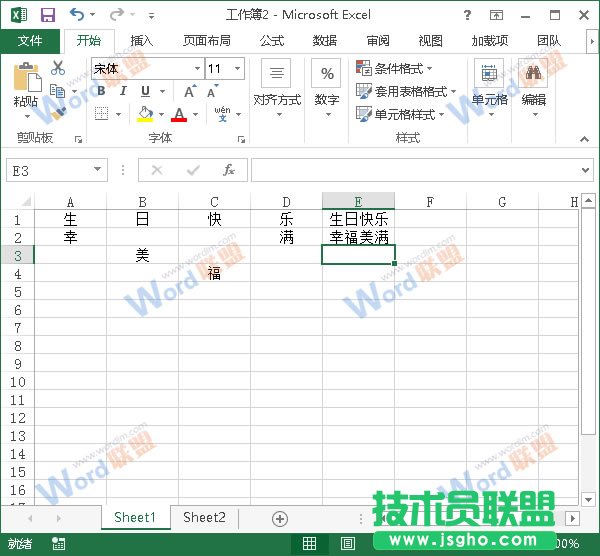The image size is (600, 556).
Task: Switch to the 加载项 tab
Action: click(490, 41)
